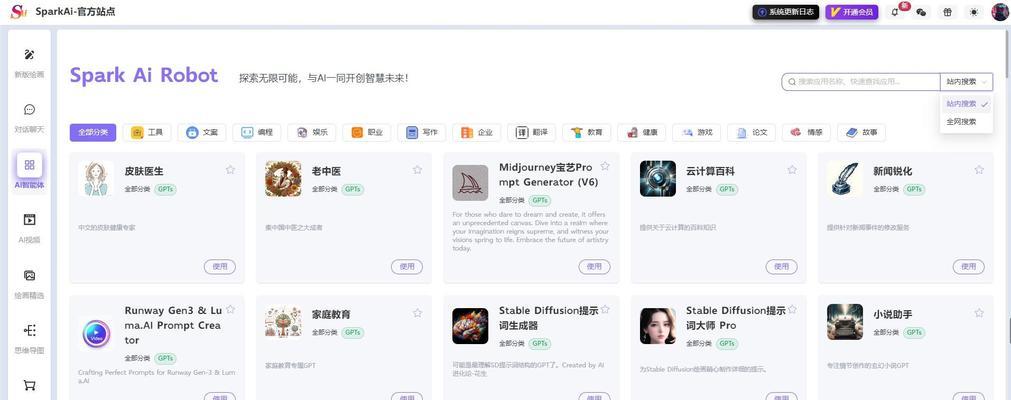Favorite the 云计算百科 star
Viewport: 1011px width, 400px height.
[x=792, y=170]
